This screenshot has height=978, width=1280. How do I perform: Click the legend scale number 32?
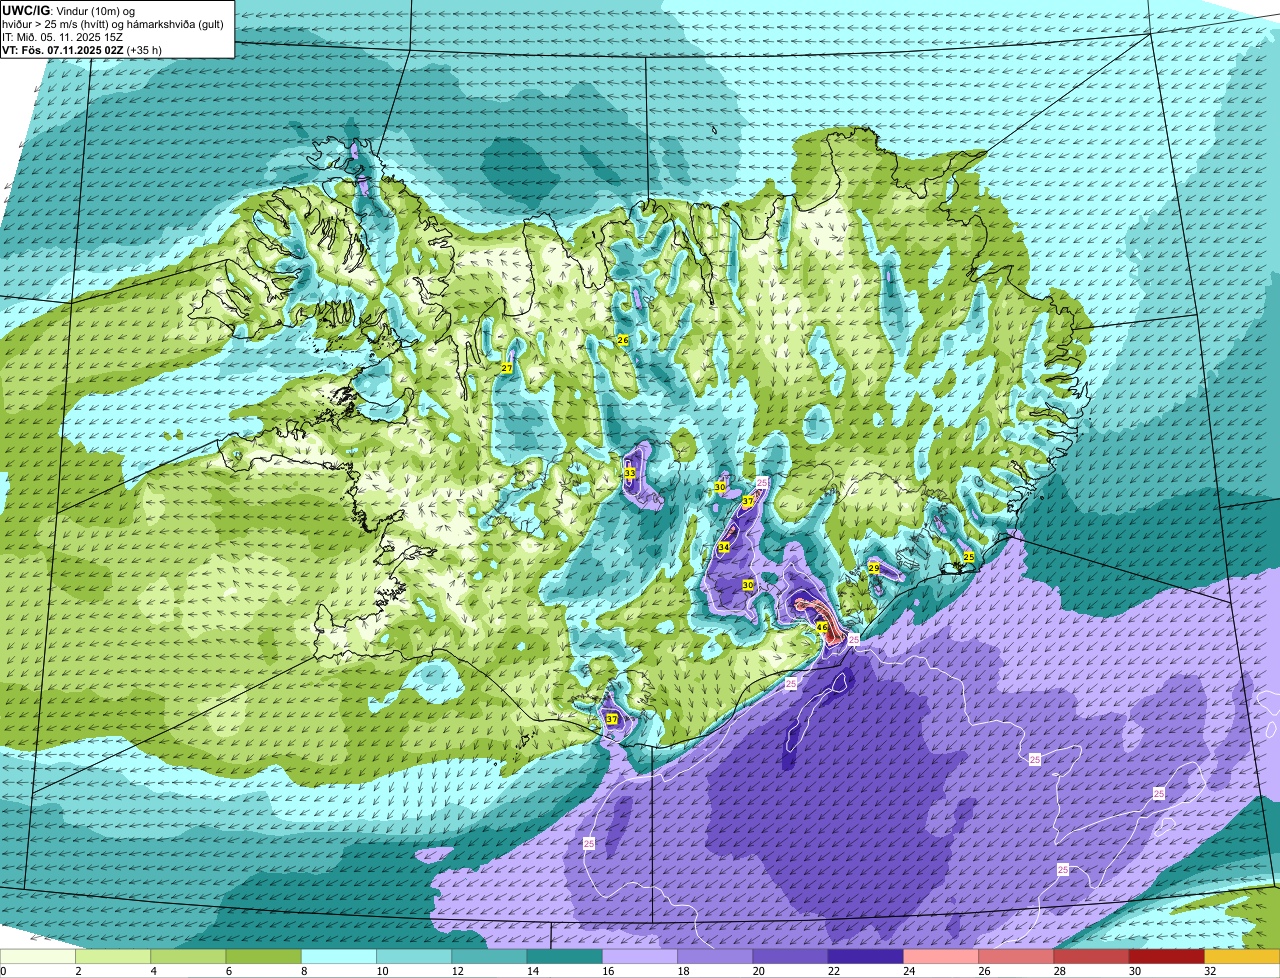[1210, 971]
